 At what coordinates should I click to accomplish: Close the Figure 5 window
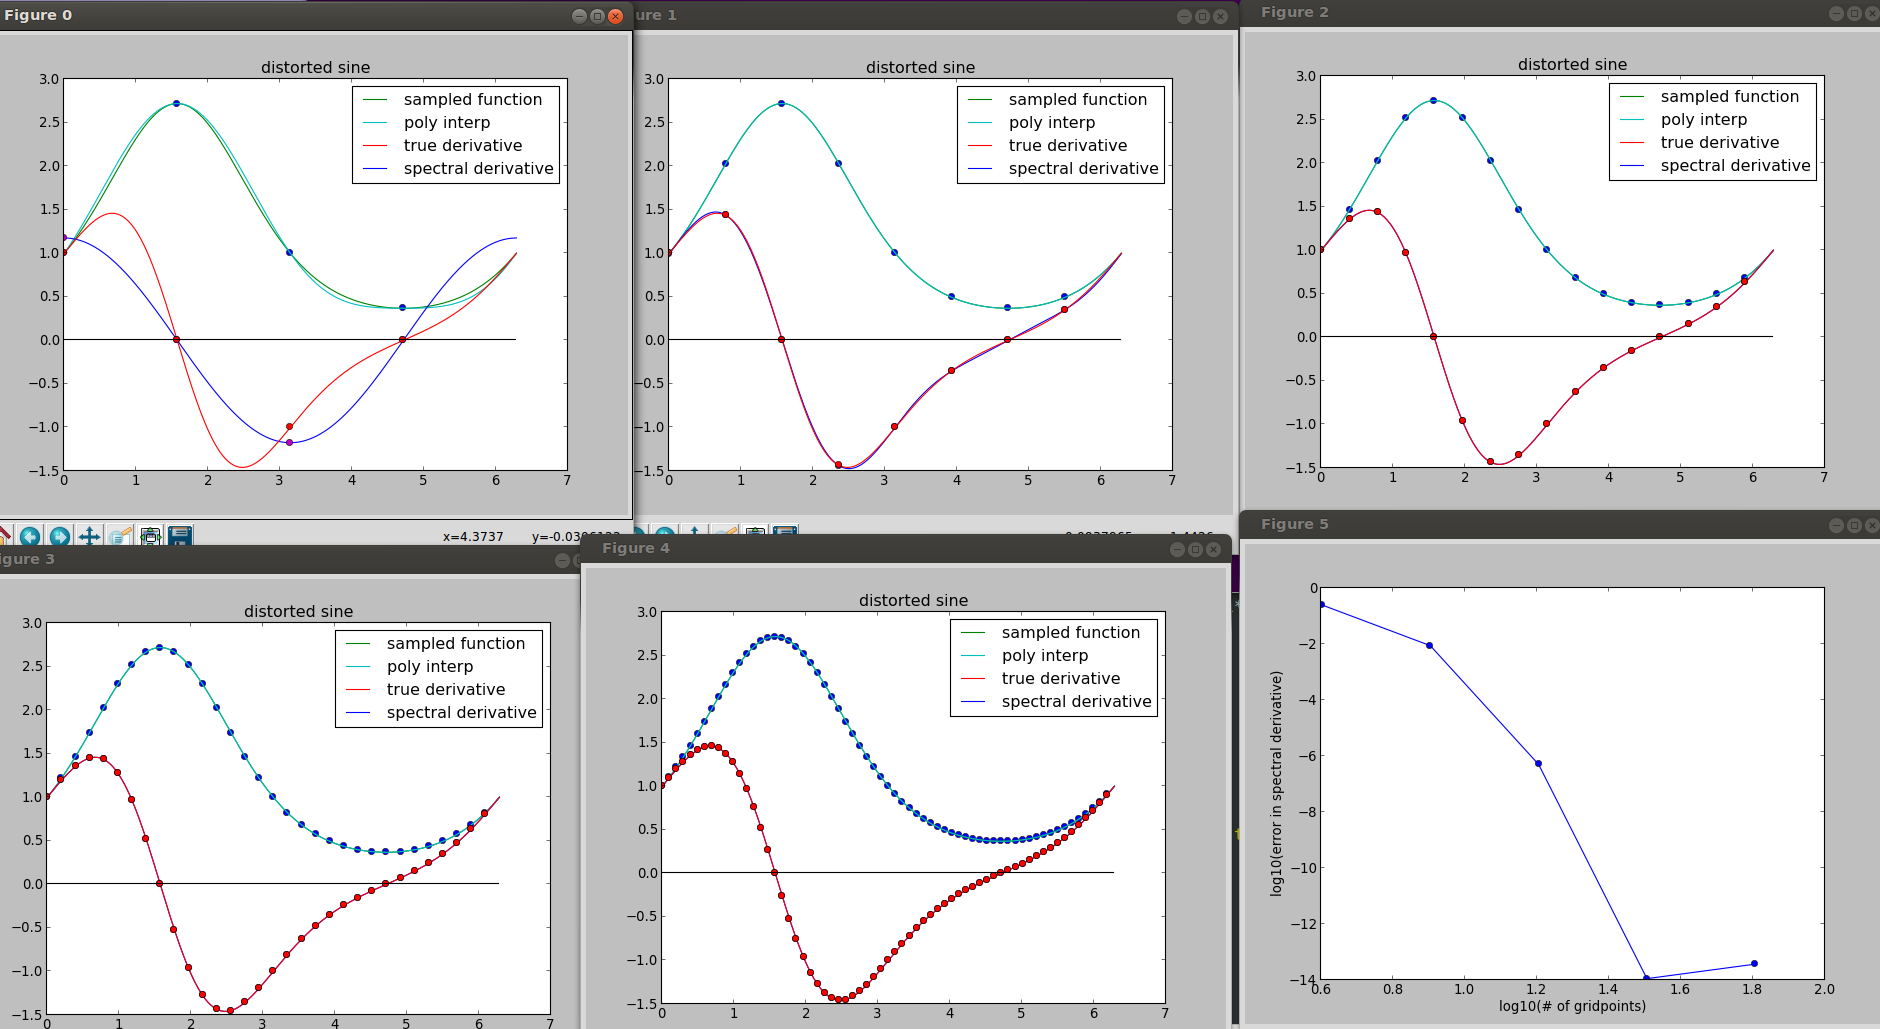(1872, 525)
